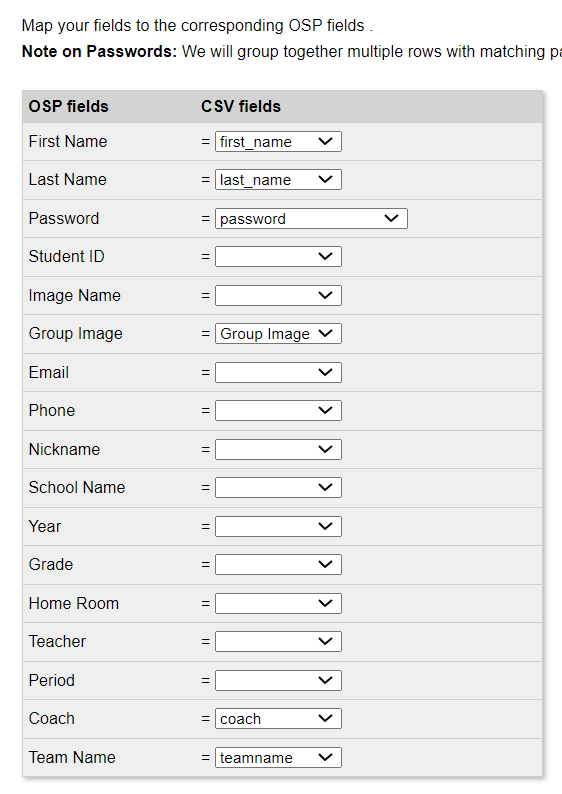Open the First Name CSV field dropdown

pyautogui.click(x=278, y=141)
